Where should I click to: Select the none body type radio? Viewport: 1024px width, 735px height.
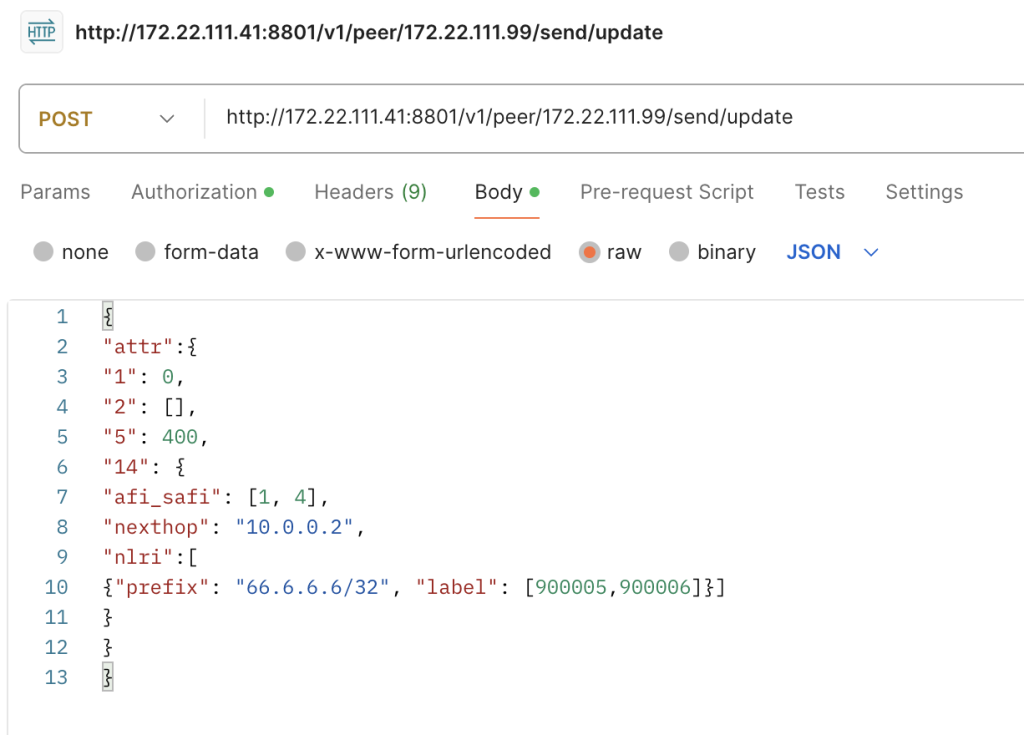pyautogui.click(x=43, y=252)
